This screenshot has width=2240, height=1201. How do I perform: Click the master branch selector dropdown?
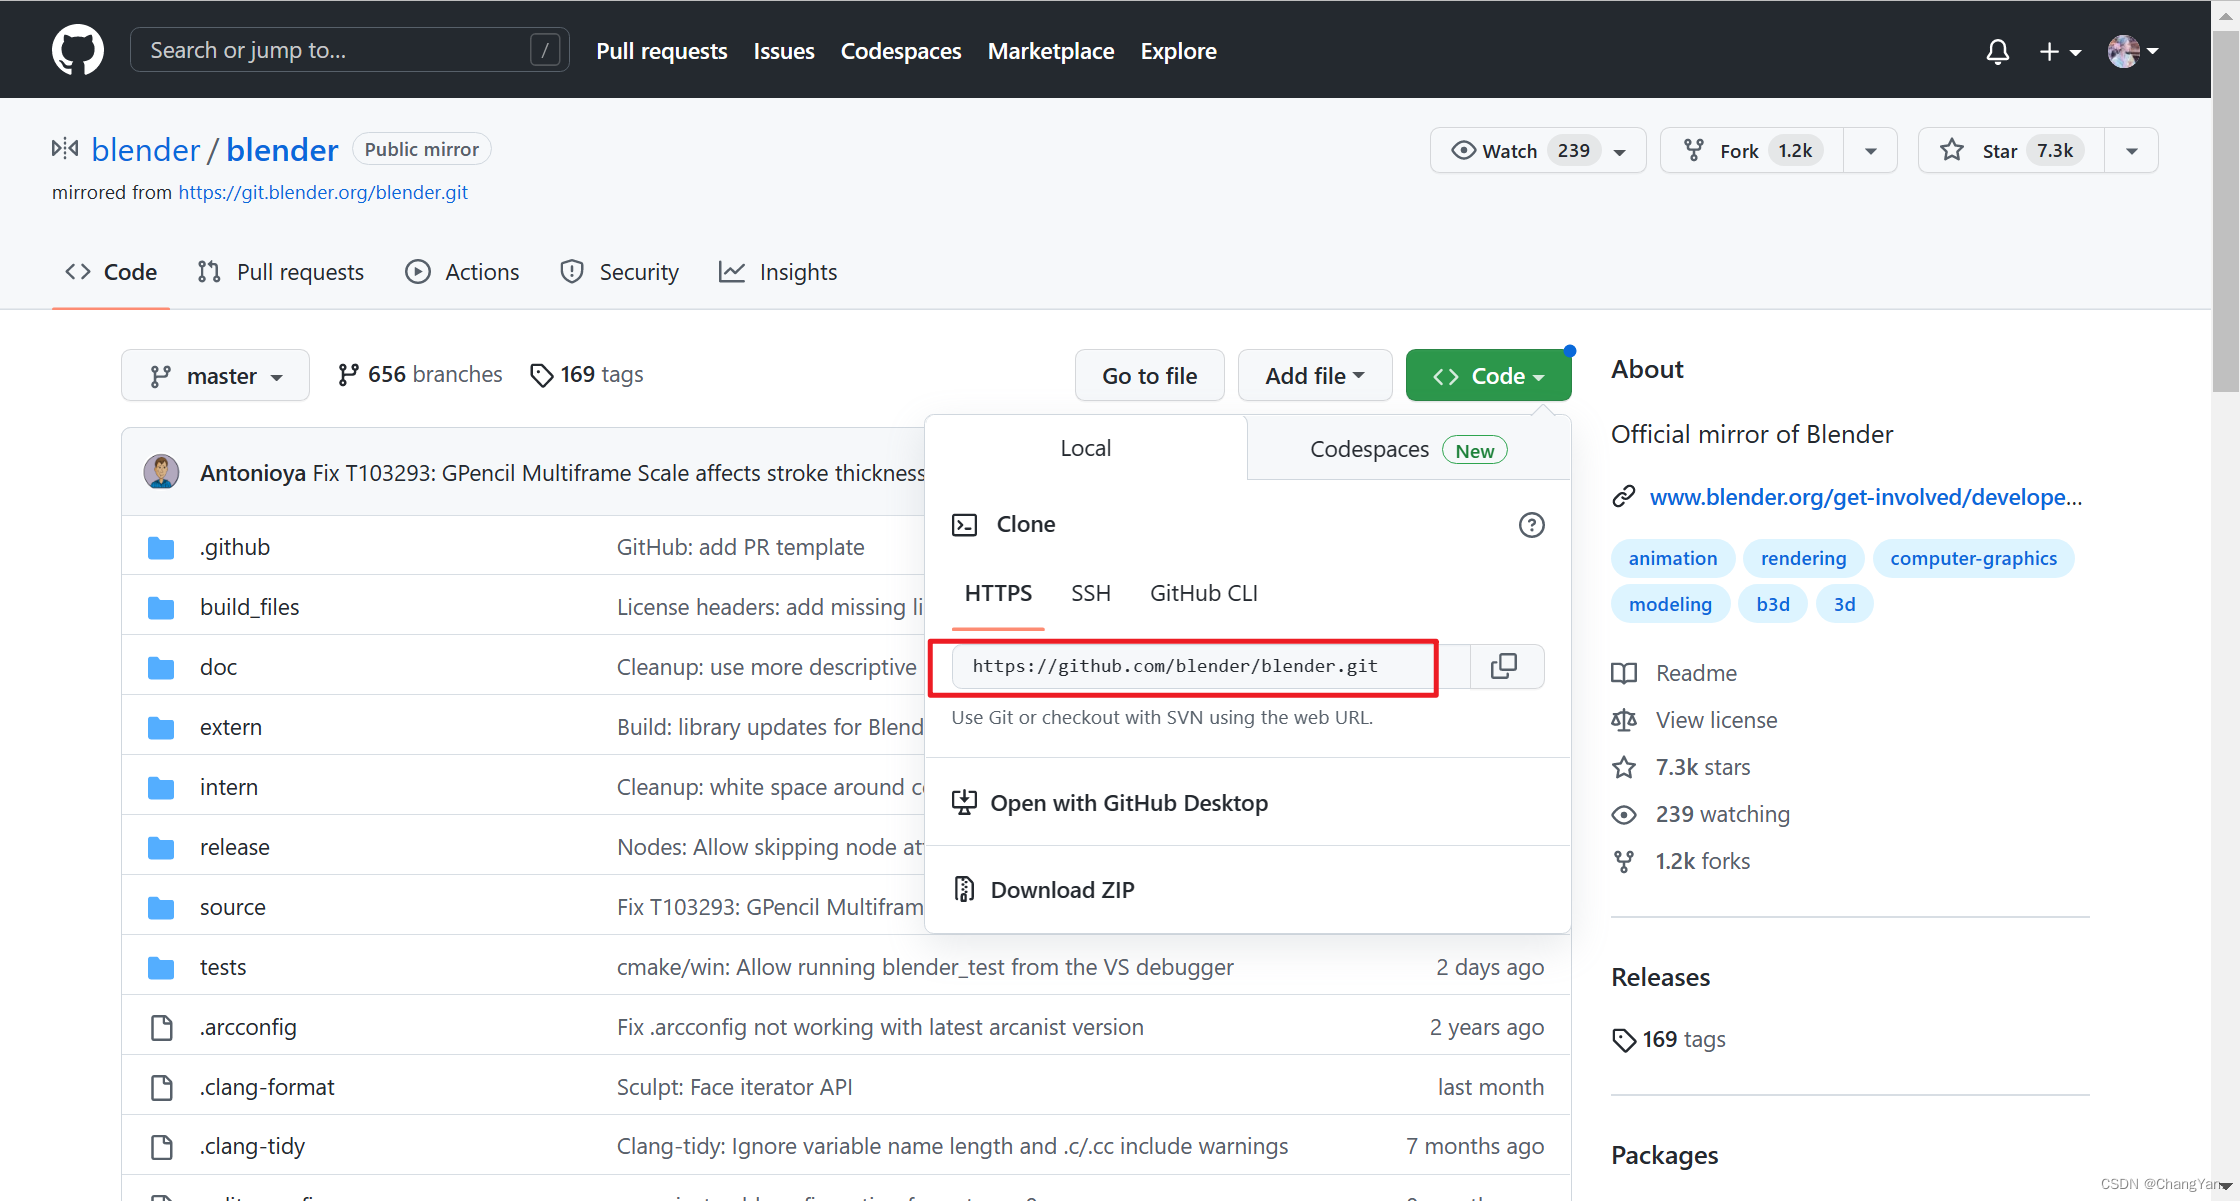pos(215,375)
